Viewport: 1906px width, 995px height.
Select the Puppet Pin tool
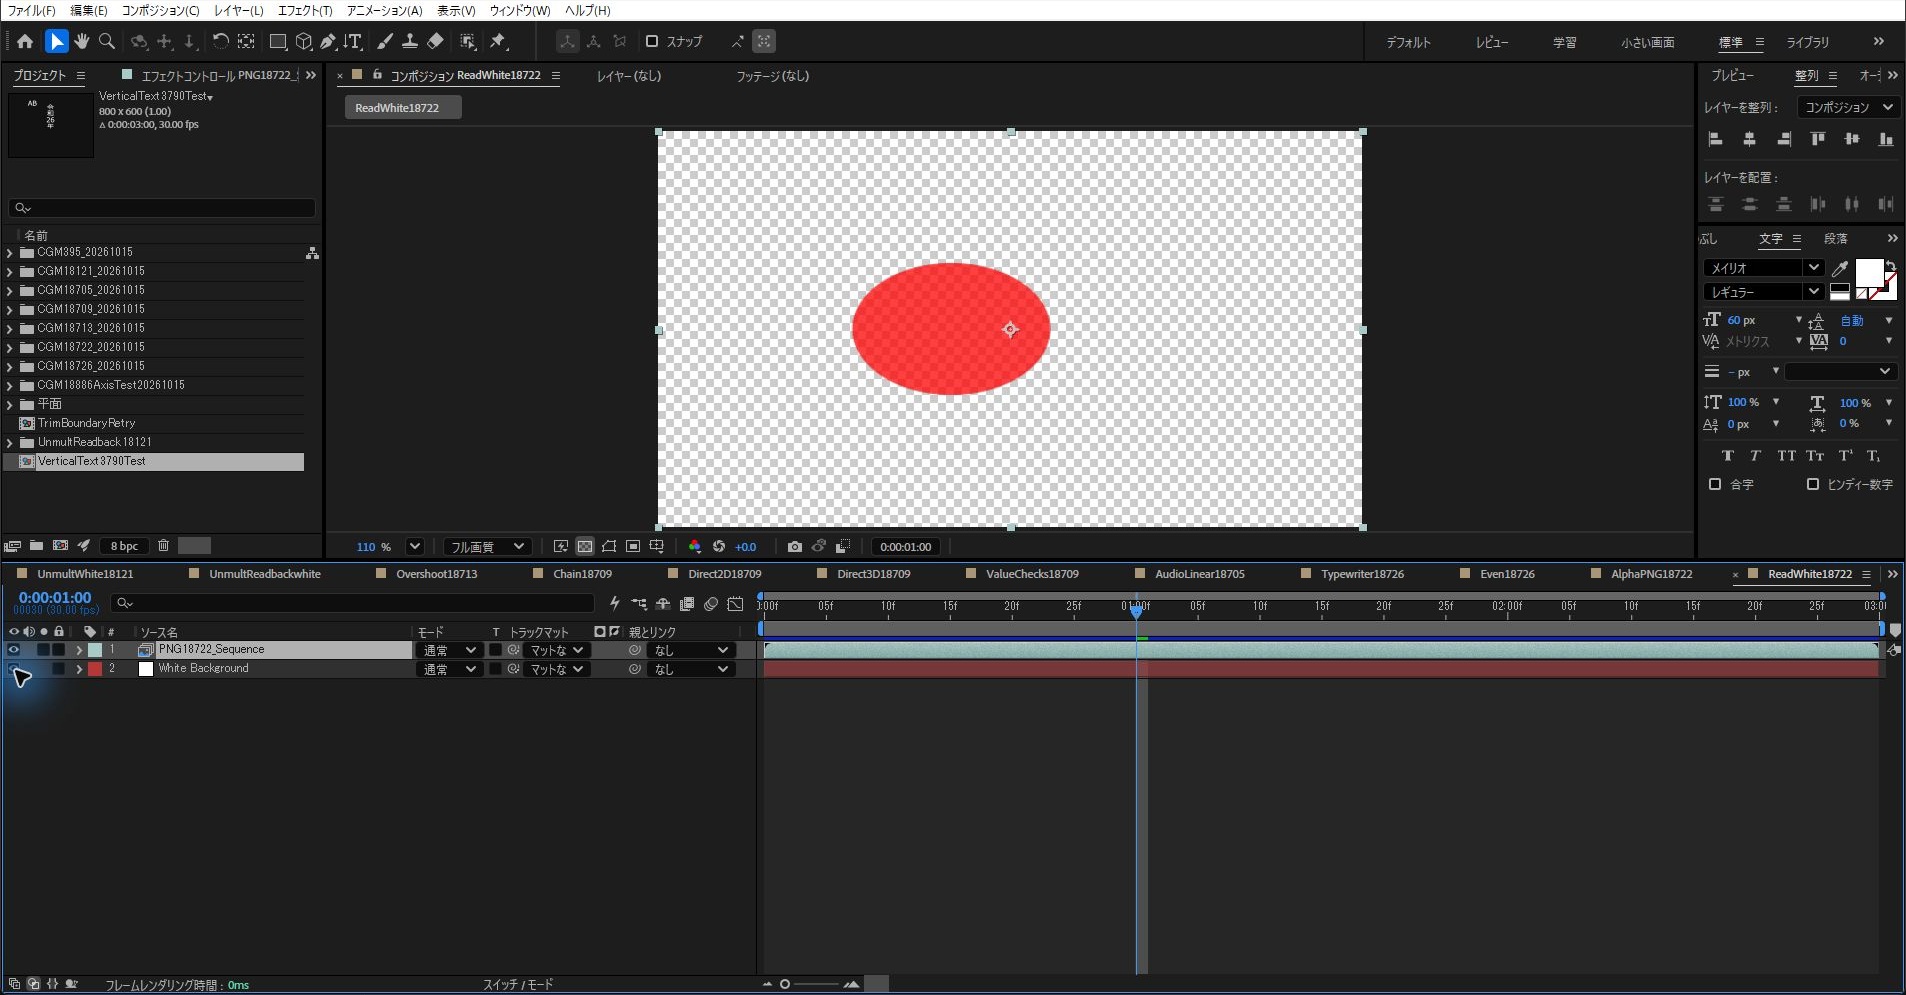498,41
